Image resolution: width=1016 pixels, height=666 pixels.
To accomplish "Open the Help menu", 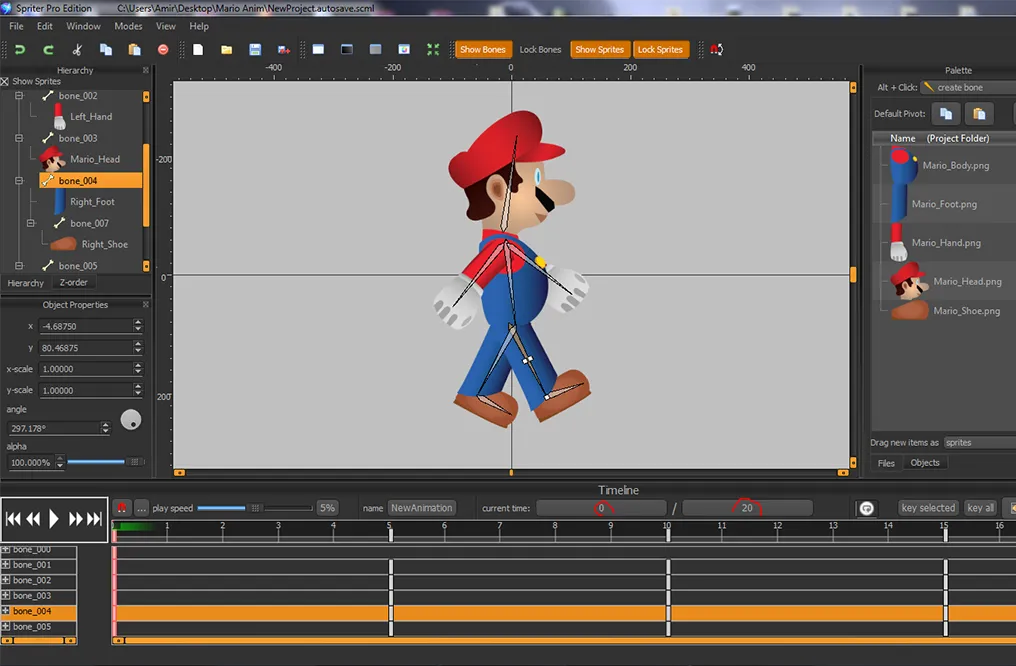I will 199,27.
